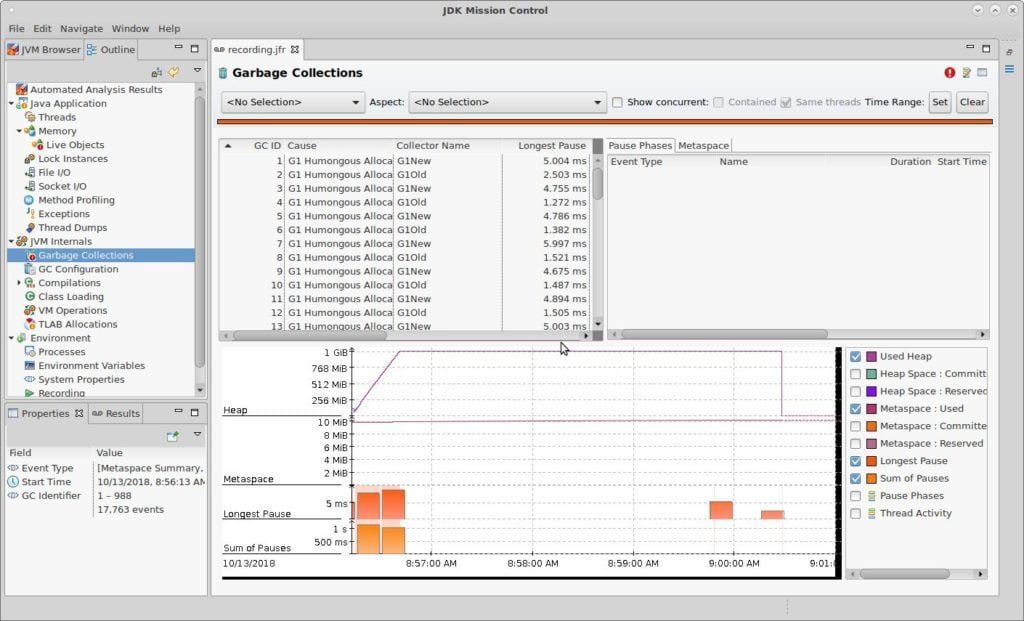Collapse the Java Application tree node
The image size is (1024, 621).
[11, 103]
